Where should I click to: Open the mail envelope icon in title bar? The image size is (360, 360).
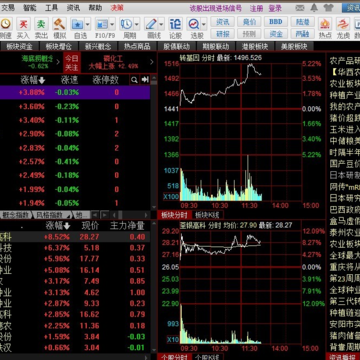[300, 8]
